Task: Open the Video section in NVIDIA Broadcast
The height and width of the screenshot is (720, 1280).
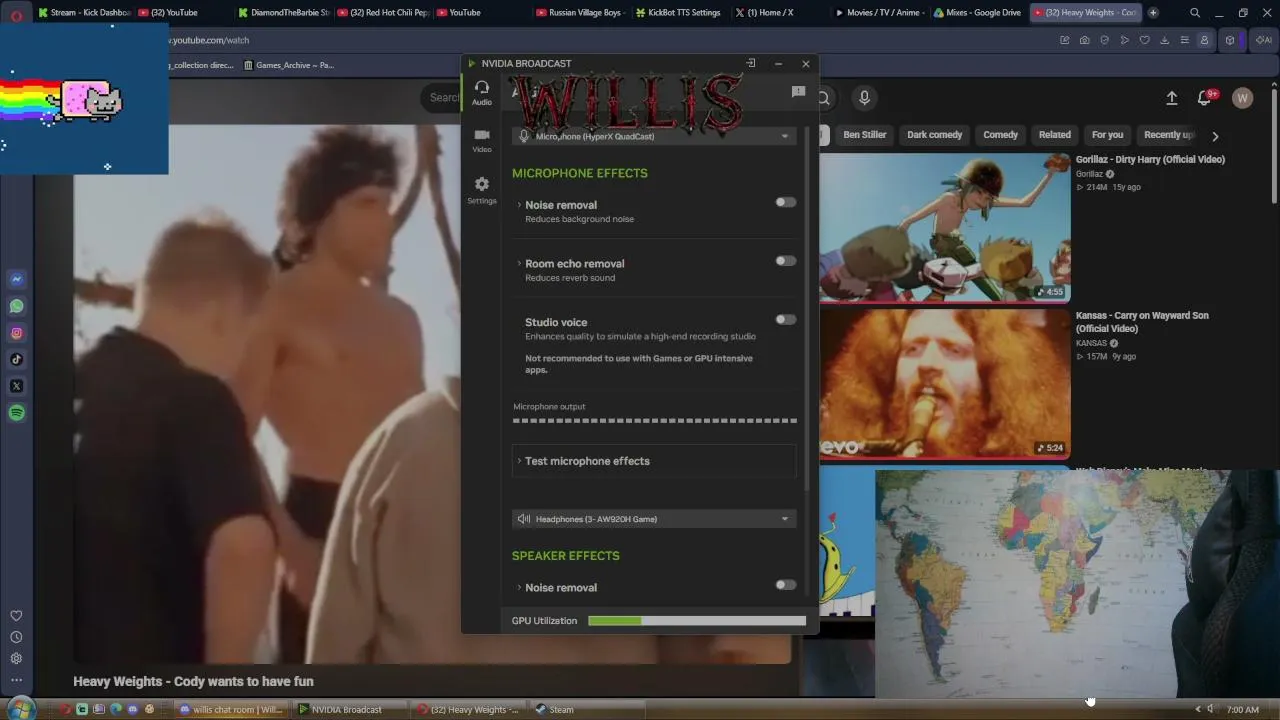Action: (x=482, y=140)
